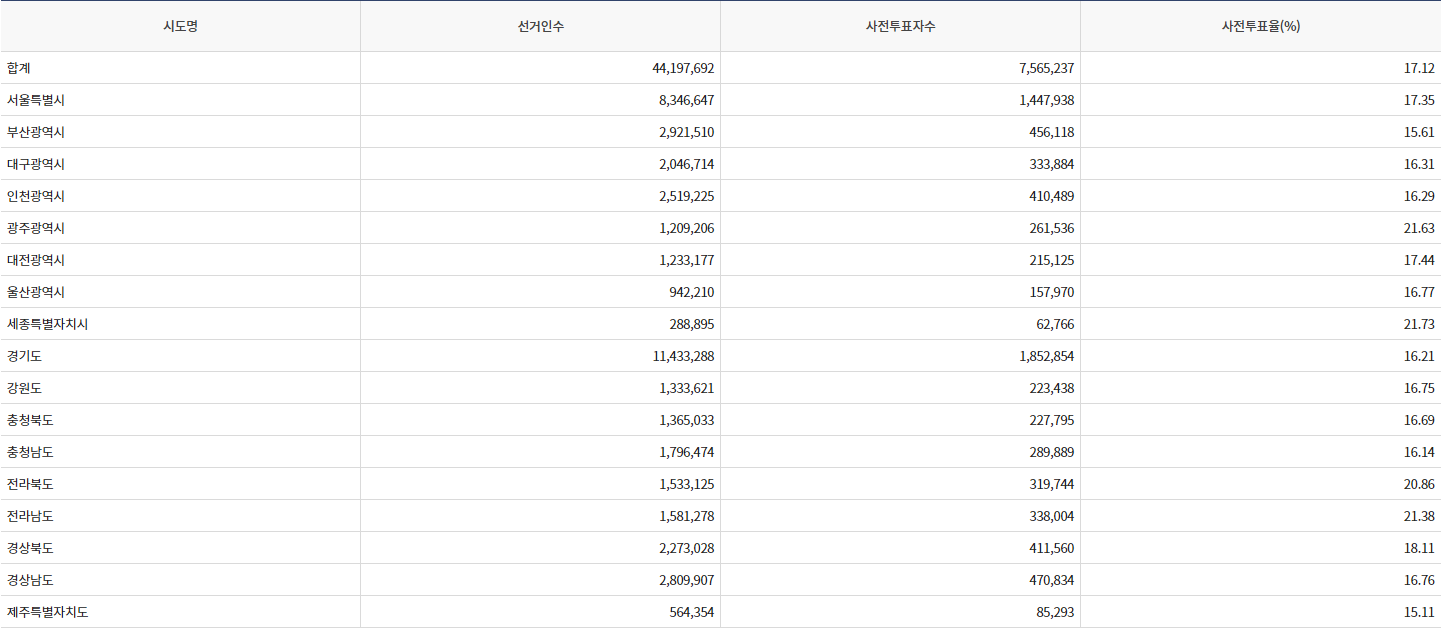1443x629 pixels.
Task: Select the 전라북도 row label
Action: coord(30,484)
